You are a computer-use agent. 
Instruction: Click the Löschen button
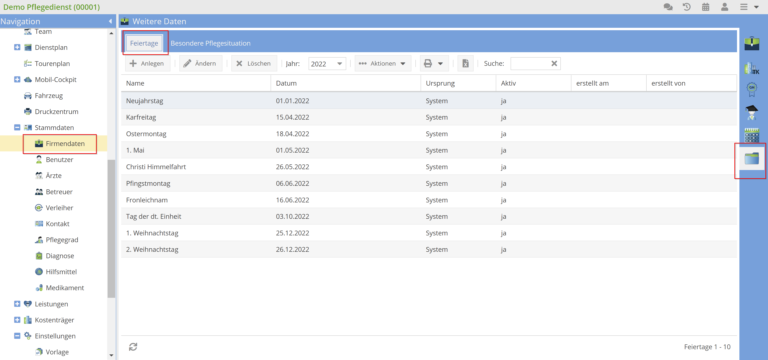[x=254, y=64]
